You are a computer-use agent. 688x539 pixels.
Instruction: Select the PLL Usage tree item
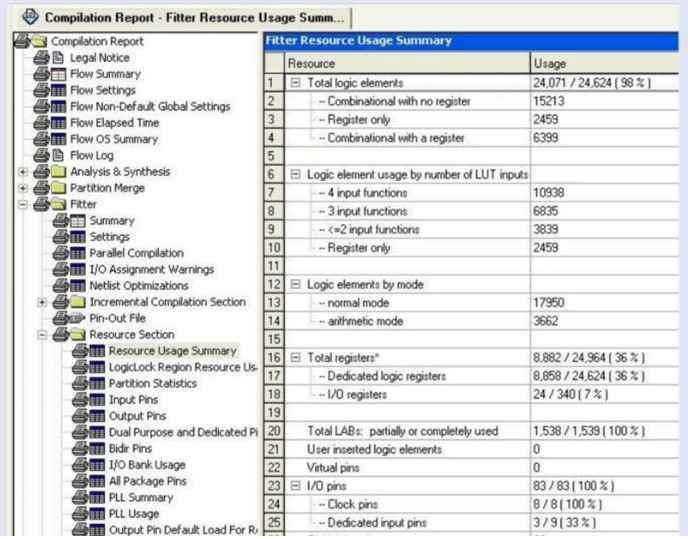[134, 514]
